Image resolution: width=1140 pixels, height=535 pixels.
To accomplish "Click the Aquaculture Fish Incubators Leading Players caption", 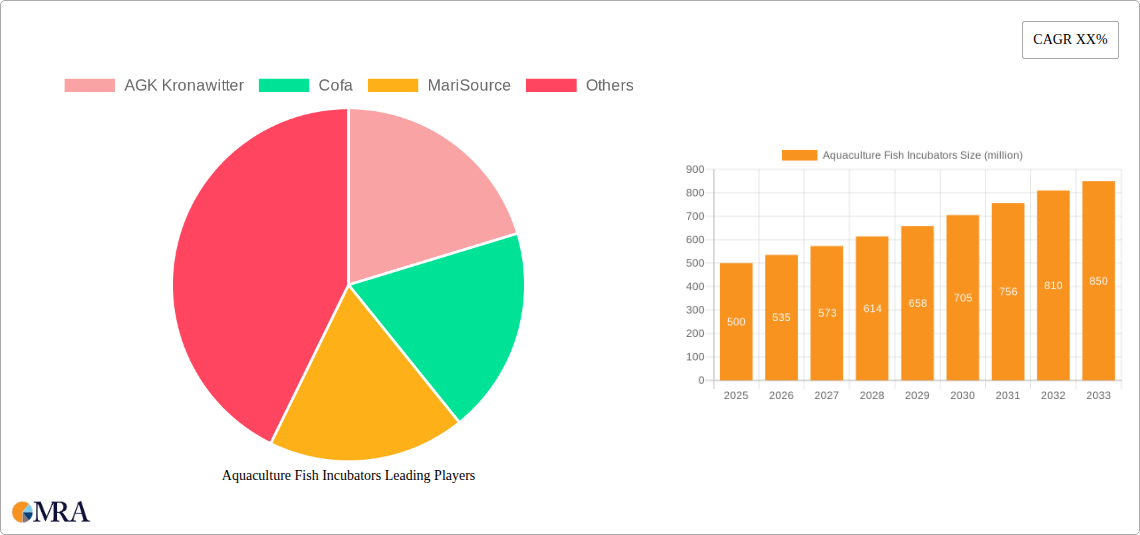I will (x=348, y=476).
